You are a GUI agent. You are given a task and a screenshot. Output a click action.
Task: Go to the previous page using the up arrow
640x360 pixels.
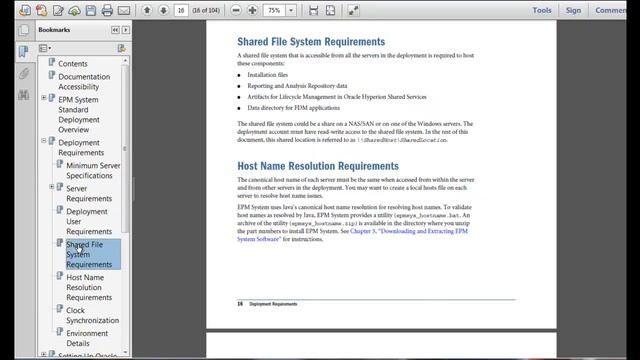(x=147, y=10)
